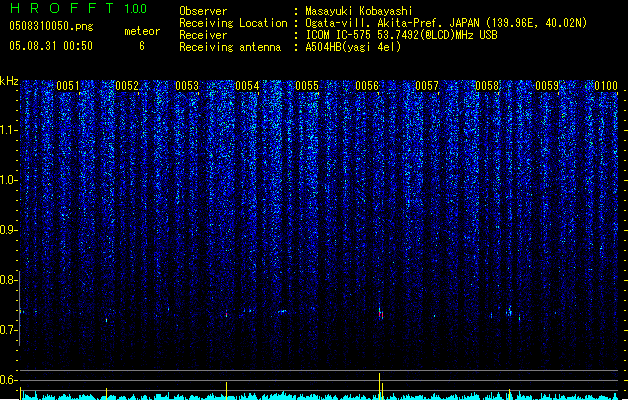Click the 0059 time marker
The image size is (629, 400).
coord(547,86)
